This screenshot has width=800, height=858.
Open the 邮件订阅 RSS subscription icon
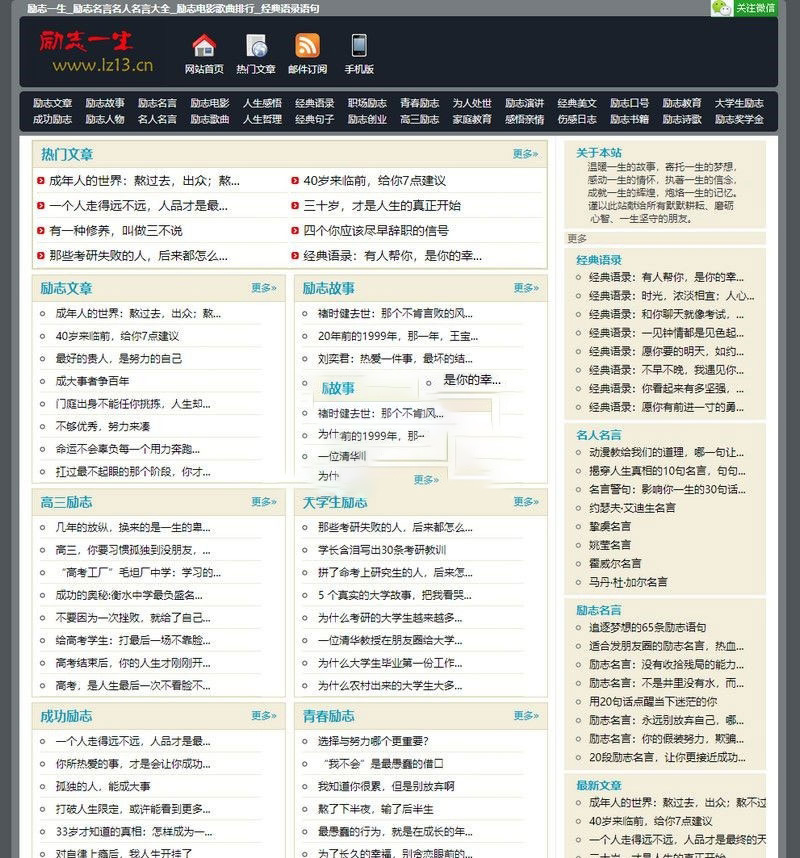coord(307,54)
